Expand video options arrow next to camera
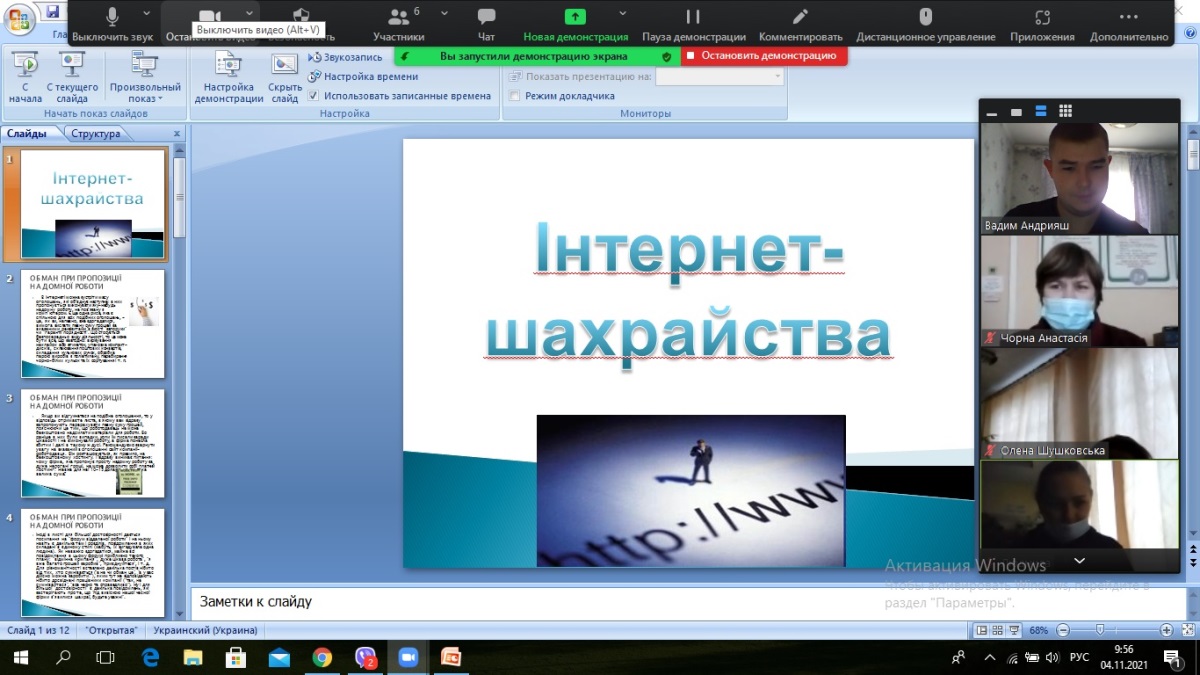This screenshot has height=675, width=1200. (x=249, y=14)
